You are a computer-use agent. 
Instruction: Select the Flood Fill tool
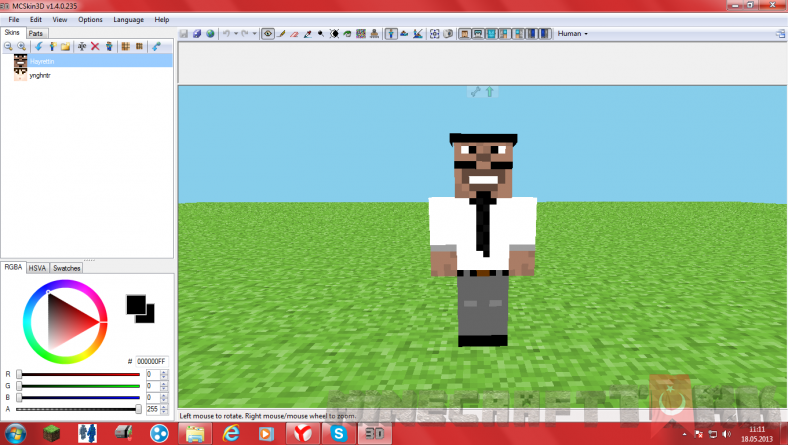[x=347, y=34]
